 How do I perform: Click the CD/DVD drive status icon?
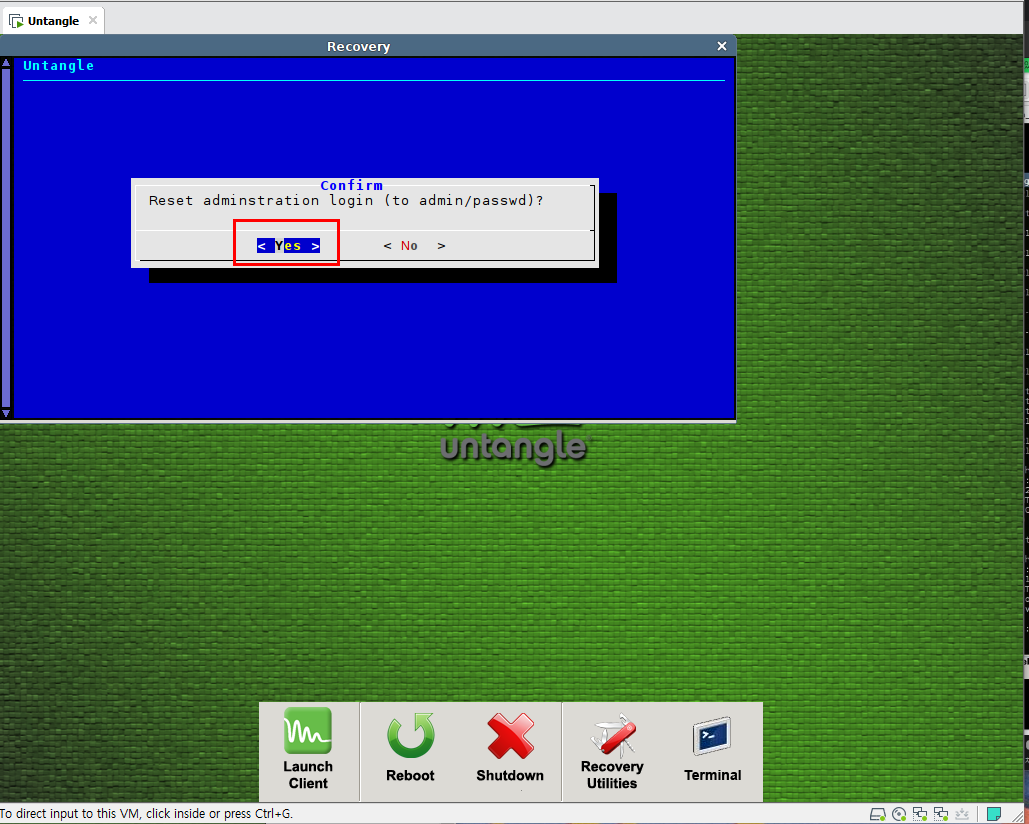[898, 814]
